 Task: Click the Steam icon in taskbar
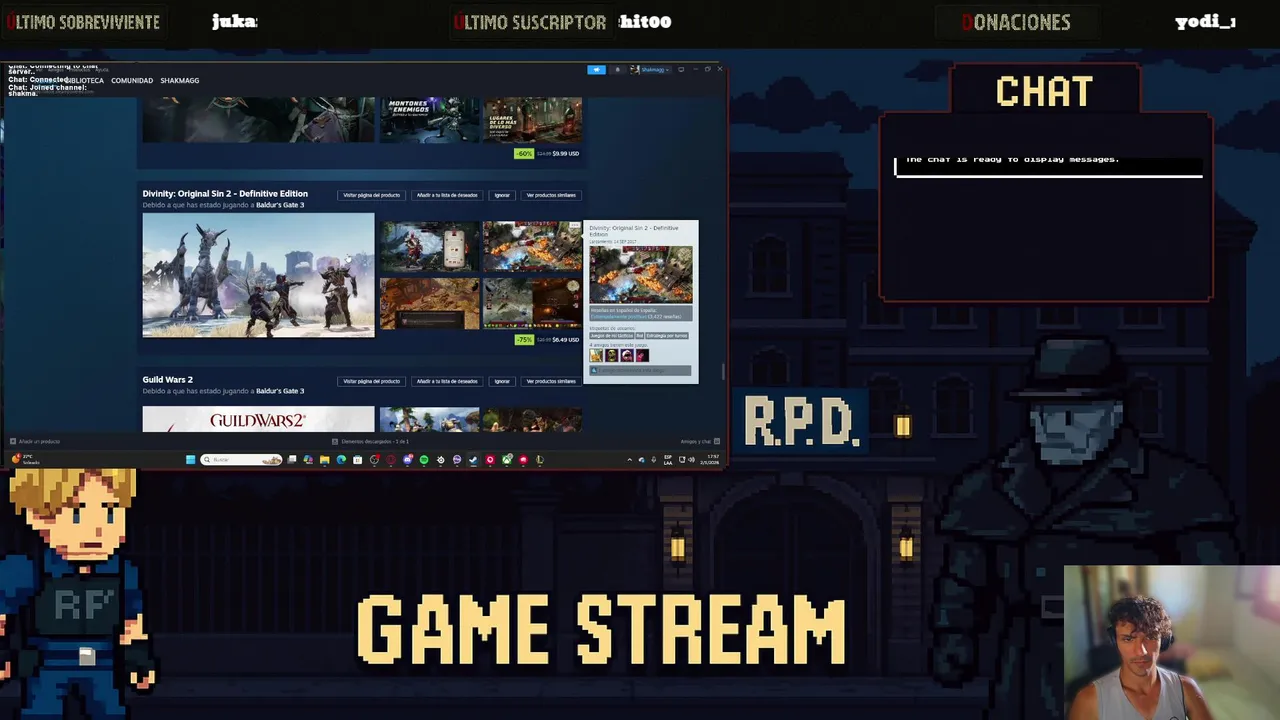pyautogui.click(x=473, y=460)
